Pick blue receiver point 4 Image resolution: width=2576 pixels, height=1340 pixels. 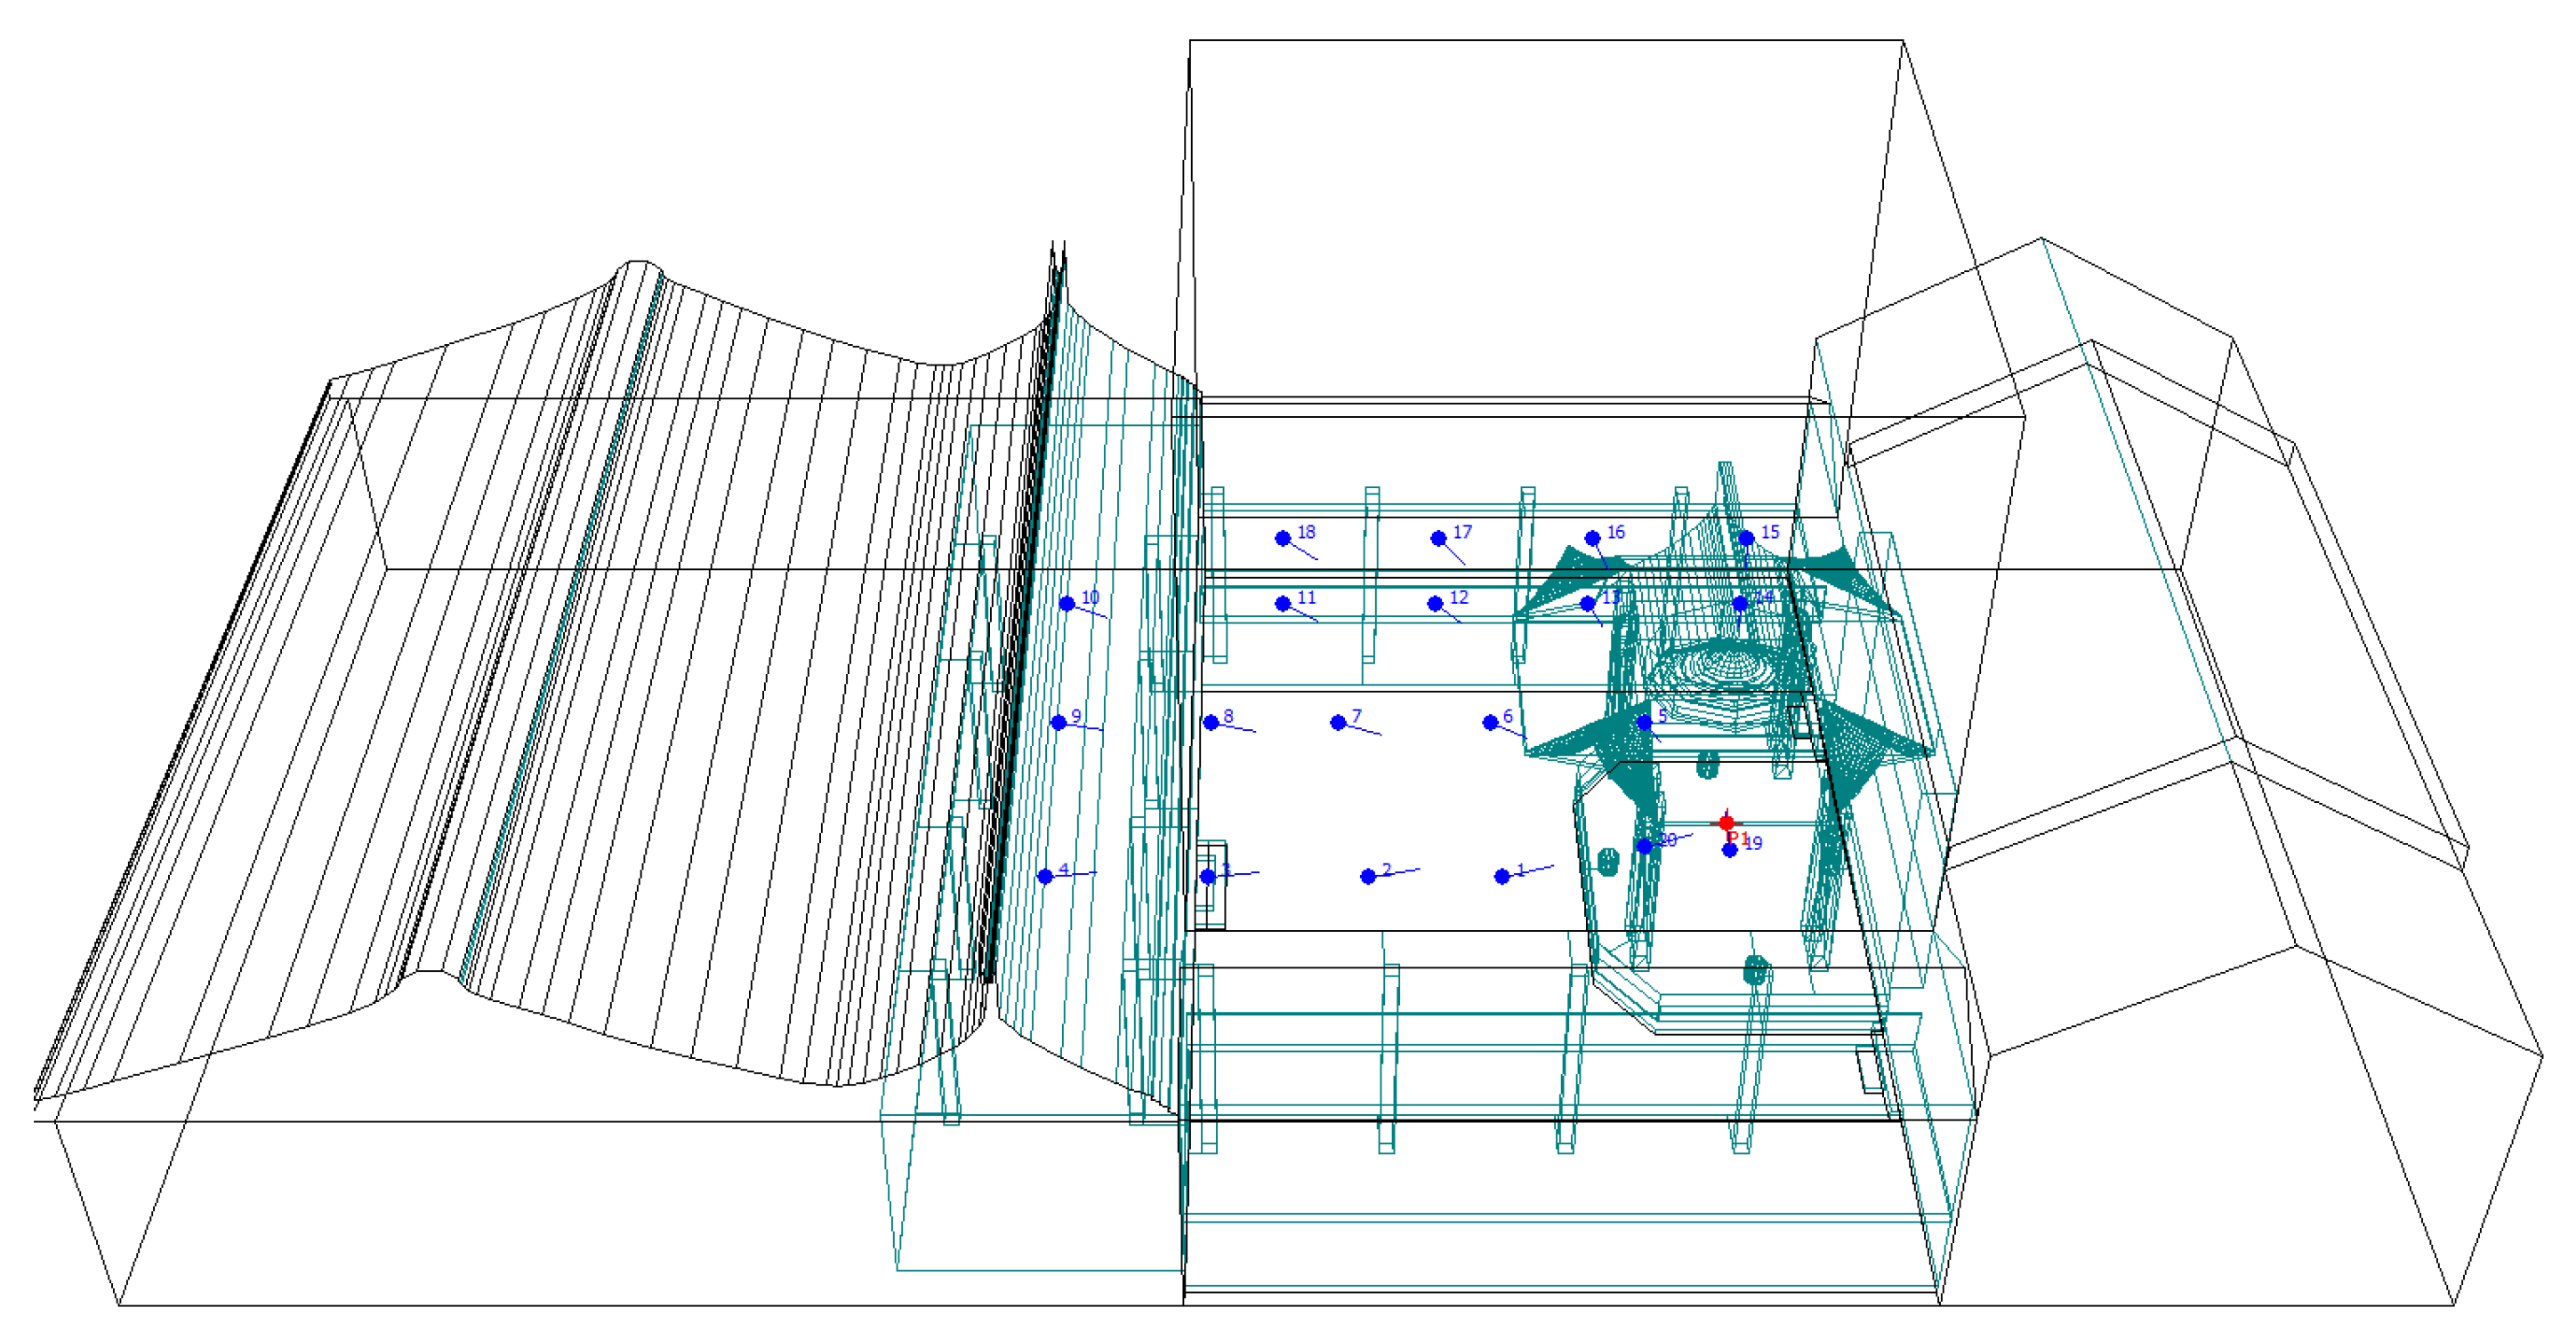click(x=1045, y=876)
